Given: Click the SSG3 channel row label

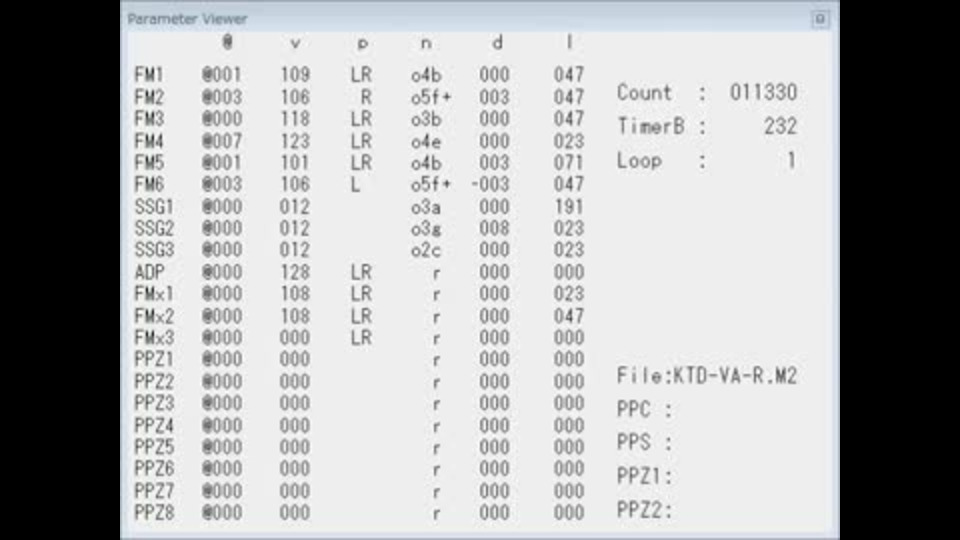Looking at the screenshot, I should (154, 249).
